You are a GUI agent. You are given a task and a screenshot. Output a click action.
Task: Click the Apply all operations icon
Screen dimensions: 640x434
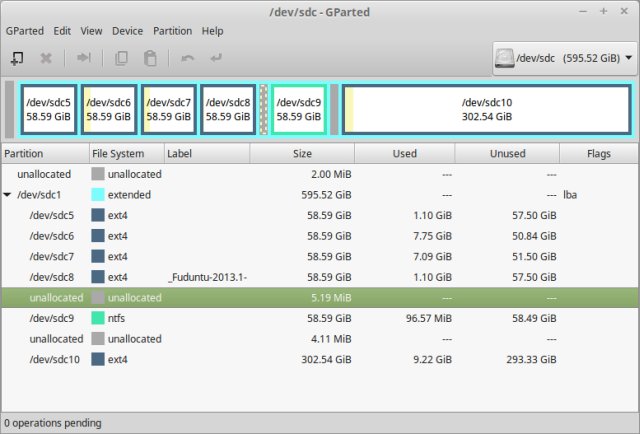pos(216,58)
